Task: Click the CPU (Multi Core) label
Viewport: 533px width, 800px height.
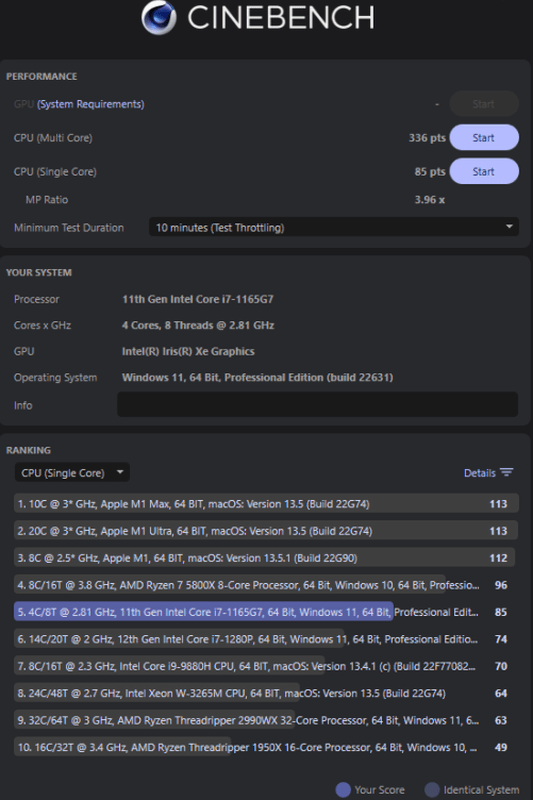Action: tap(53, 138)
